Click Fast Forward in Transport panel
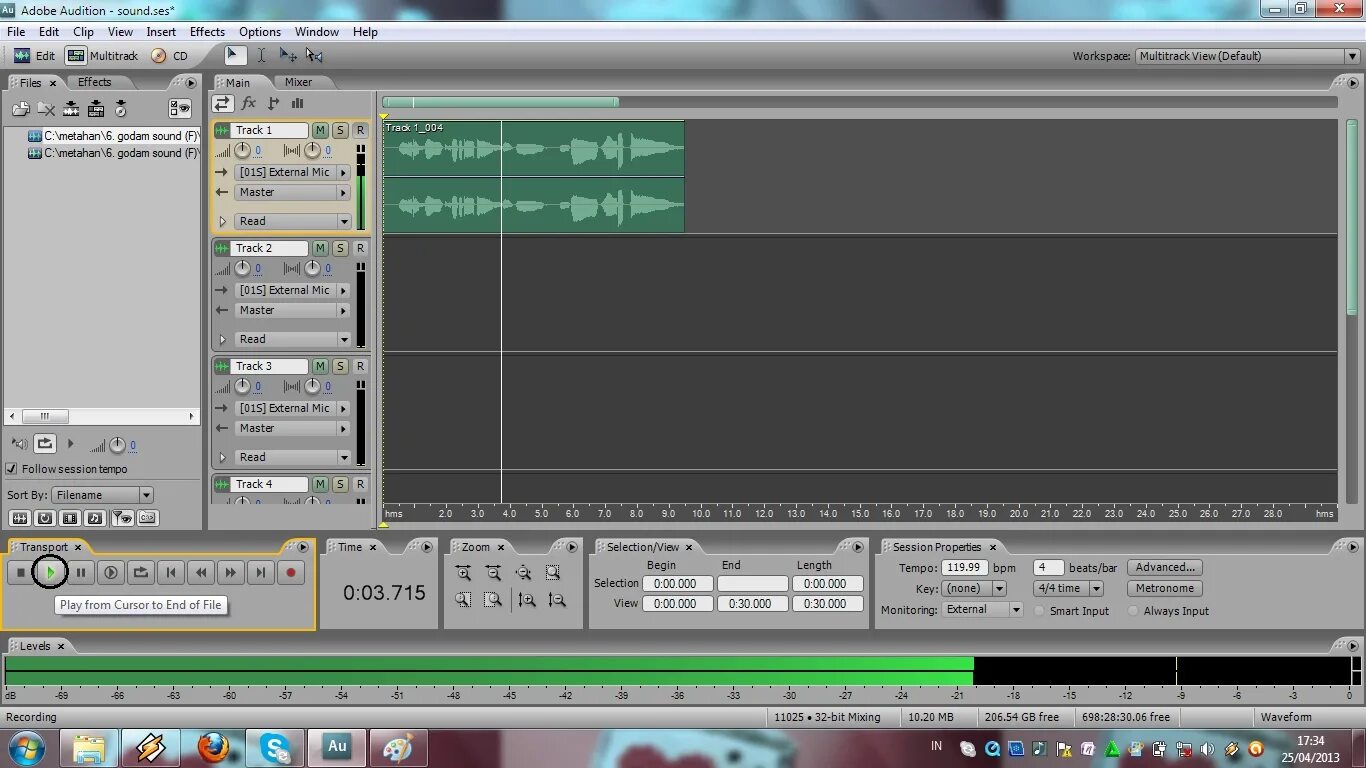 pos(231,572)
